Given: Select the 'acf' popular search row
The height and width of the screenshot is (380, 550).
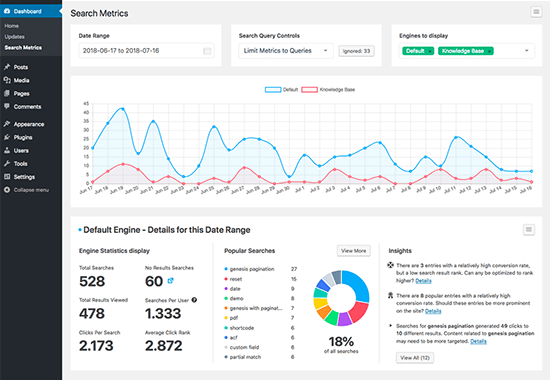Looking at the screenshot, I should [x=260, y=338].
